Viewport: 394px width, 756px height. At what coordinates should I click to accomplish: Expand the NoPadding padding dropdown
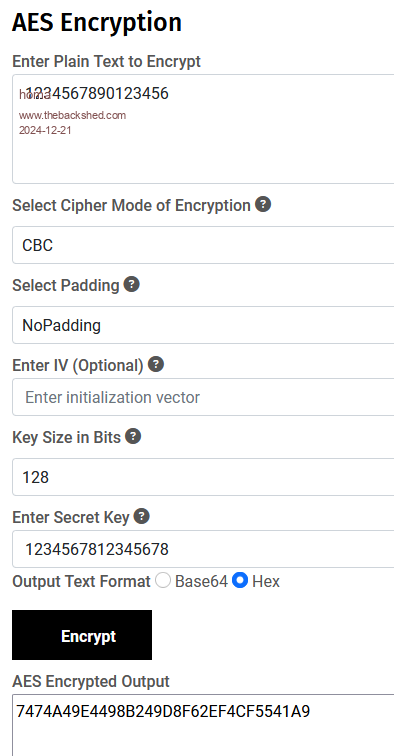pos(203,325)
